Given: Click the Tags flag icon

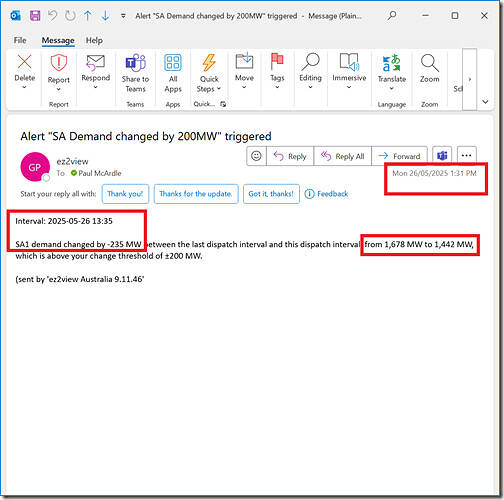Looking at the screenshot, I should tap(277, 61).
